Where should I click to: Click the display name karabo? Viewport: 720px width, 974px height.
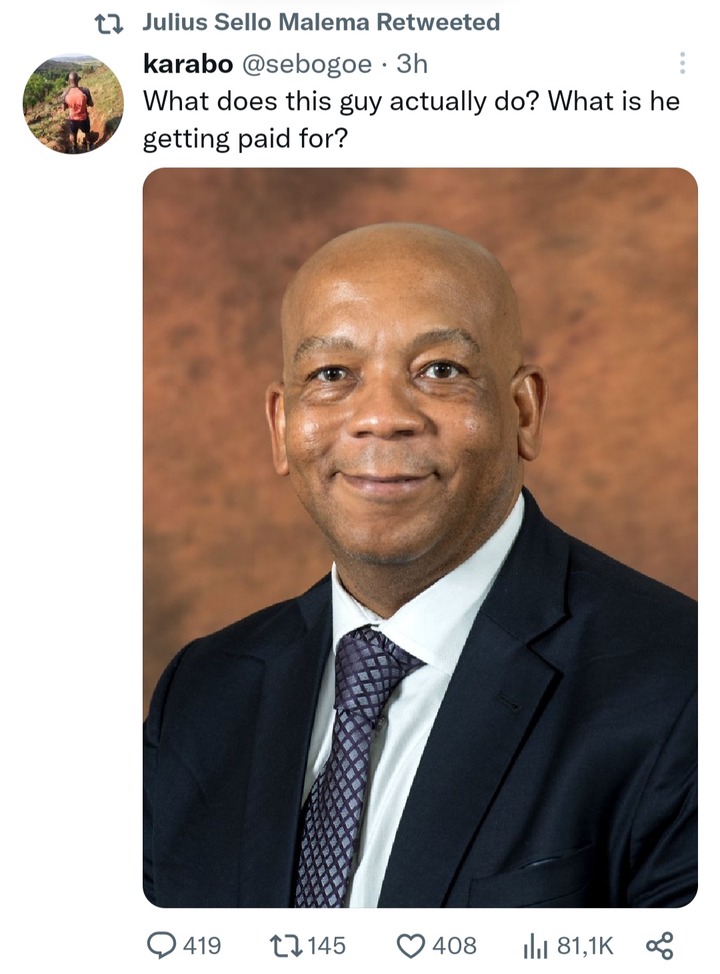pyautogui.click(x=188, y=63)
